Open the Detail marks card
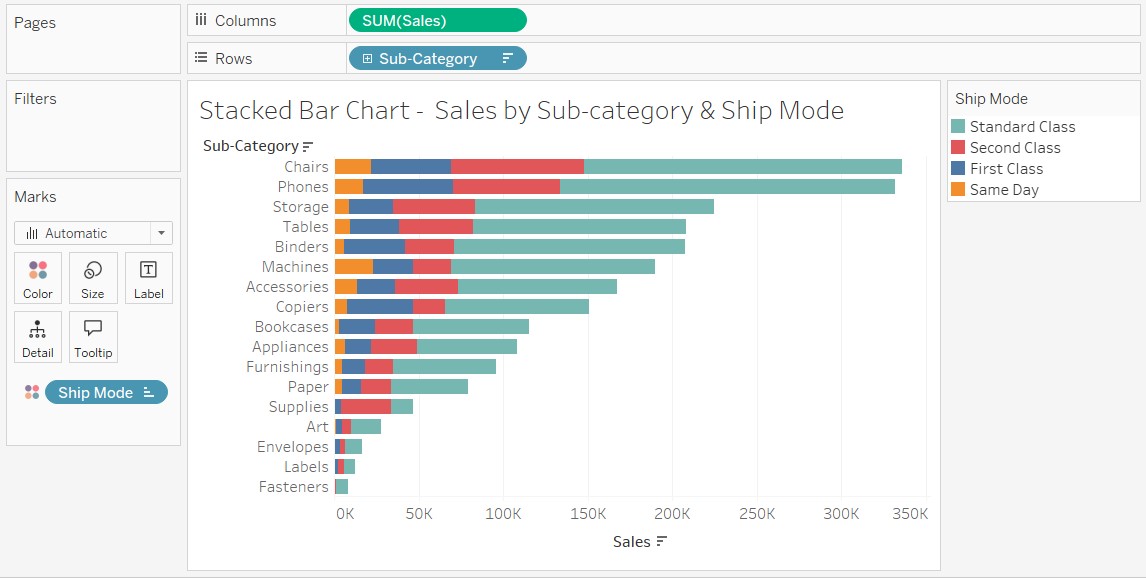The image size is (1146, 578). [x=38, y=337]
